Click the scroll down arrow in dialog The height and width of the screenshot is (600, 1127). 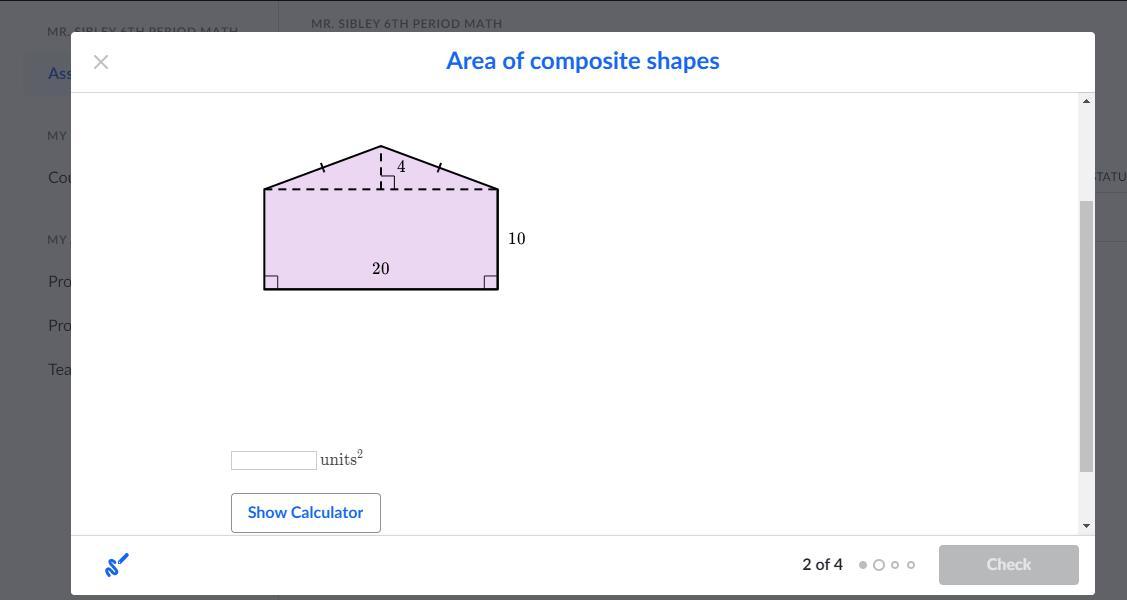[1086, 526]
